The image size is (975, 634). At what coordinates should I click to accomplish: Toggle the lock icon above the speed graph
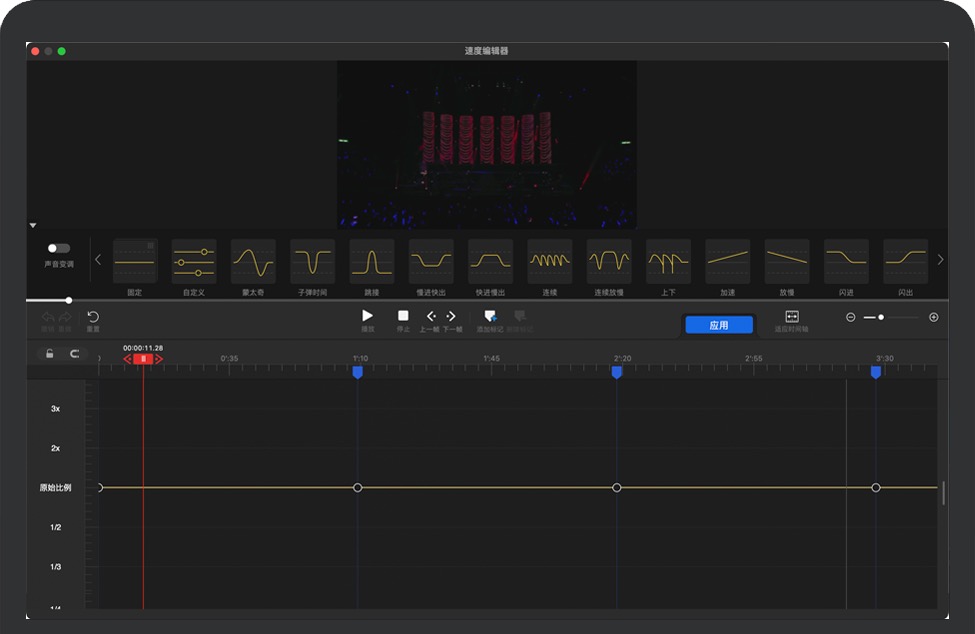[50, 354]
